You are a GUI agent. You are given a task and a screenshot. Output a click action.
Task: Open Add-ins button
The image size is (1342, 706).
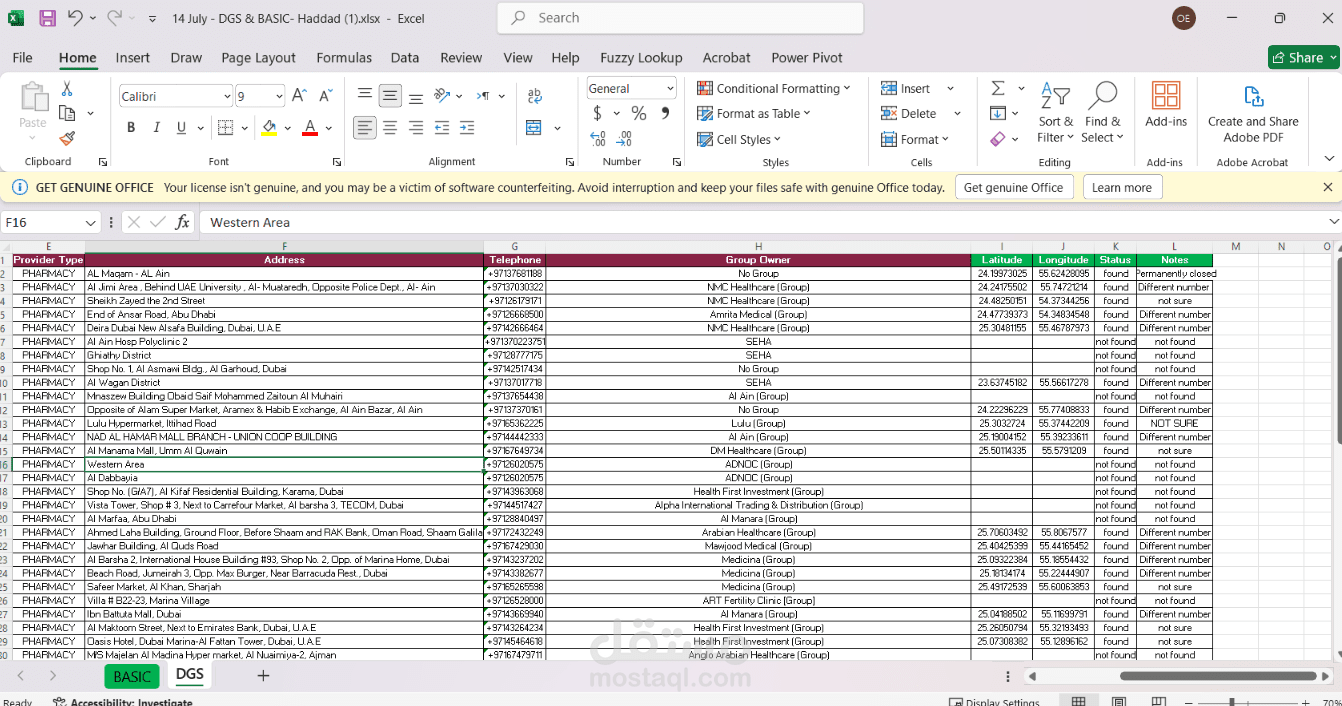pos(1166,105)
